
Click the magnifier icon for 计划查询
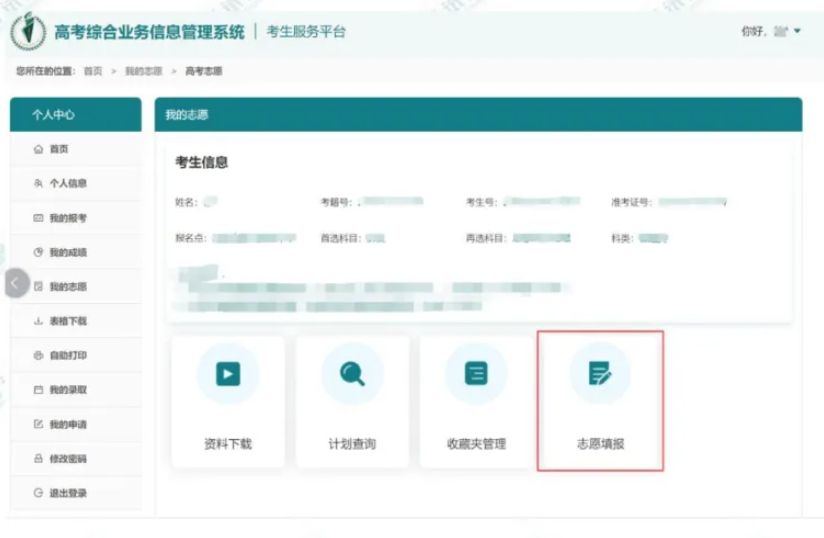[x=352, y=374]
